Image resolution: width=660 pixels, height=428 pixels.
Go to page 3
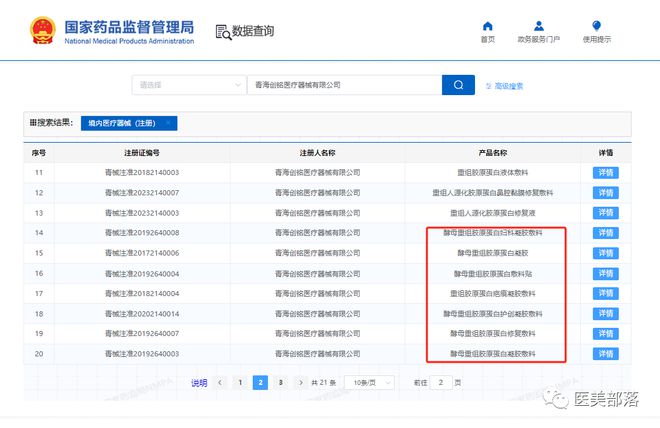point(280,383)
